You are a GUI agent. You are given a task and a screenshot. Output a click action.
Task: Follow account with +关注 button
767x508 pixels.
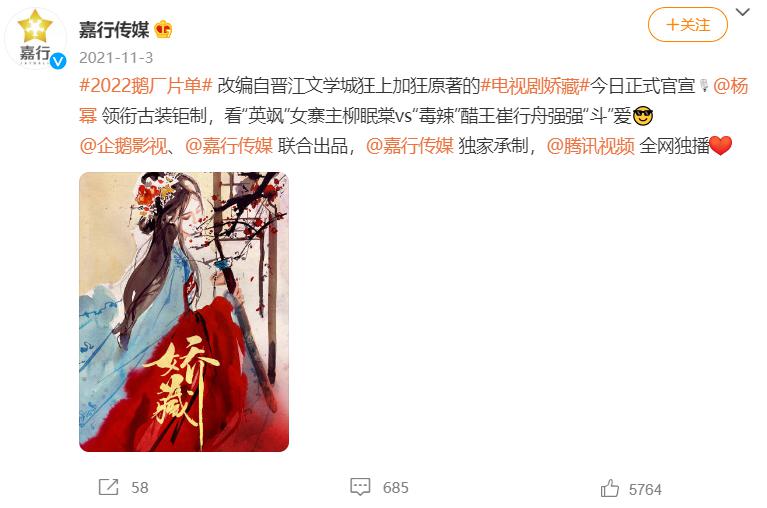688,25
